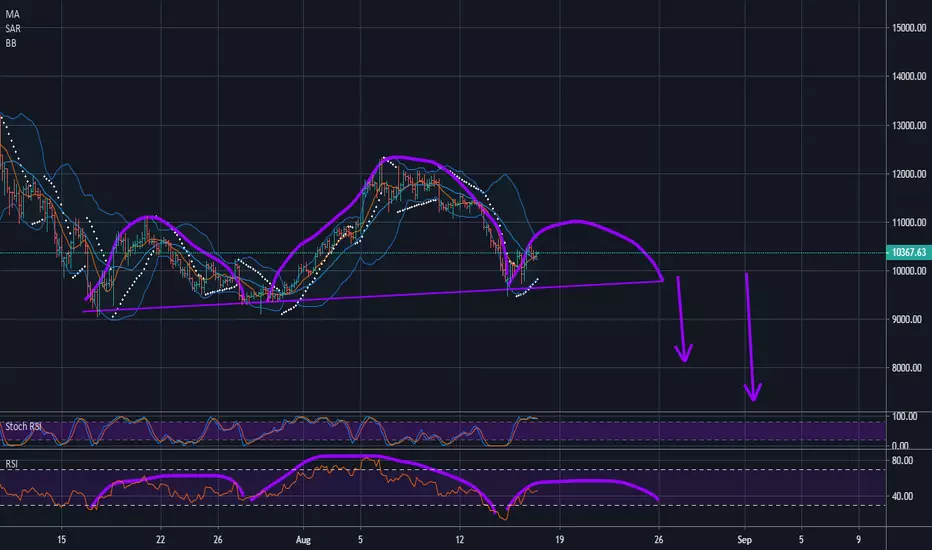
Task: Click the 19 date label on time axis
Action: tap(559, 540)
